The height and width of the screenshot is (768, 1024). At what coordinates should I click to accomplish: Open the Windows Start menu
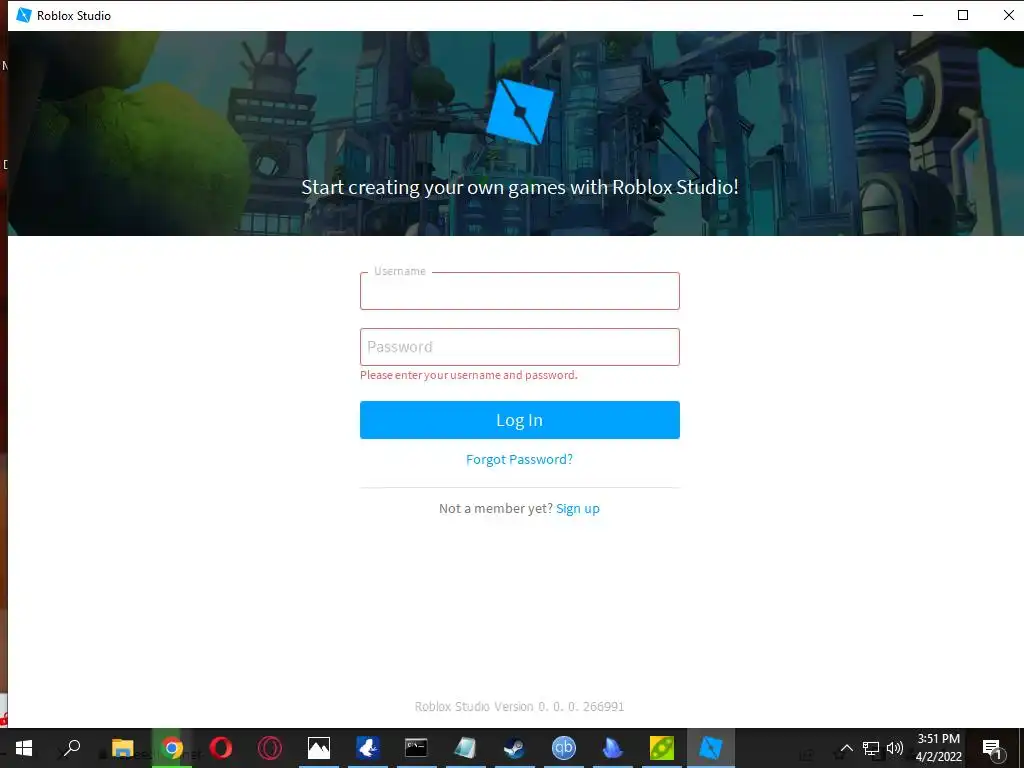(x=24, y=748)
